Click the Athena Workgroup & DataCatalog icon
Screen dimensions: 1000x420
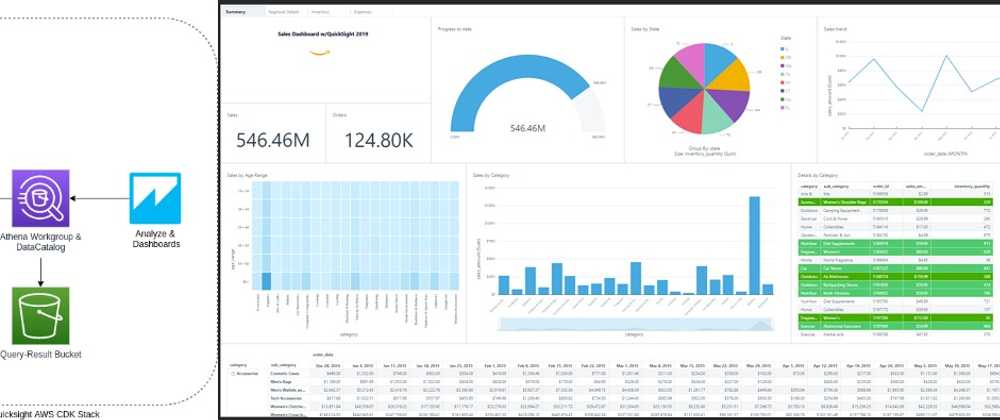click(40, 198)
